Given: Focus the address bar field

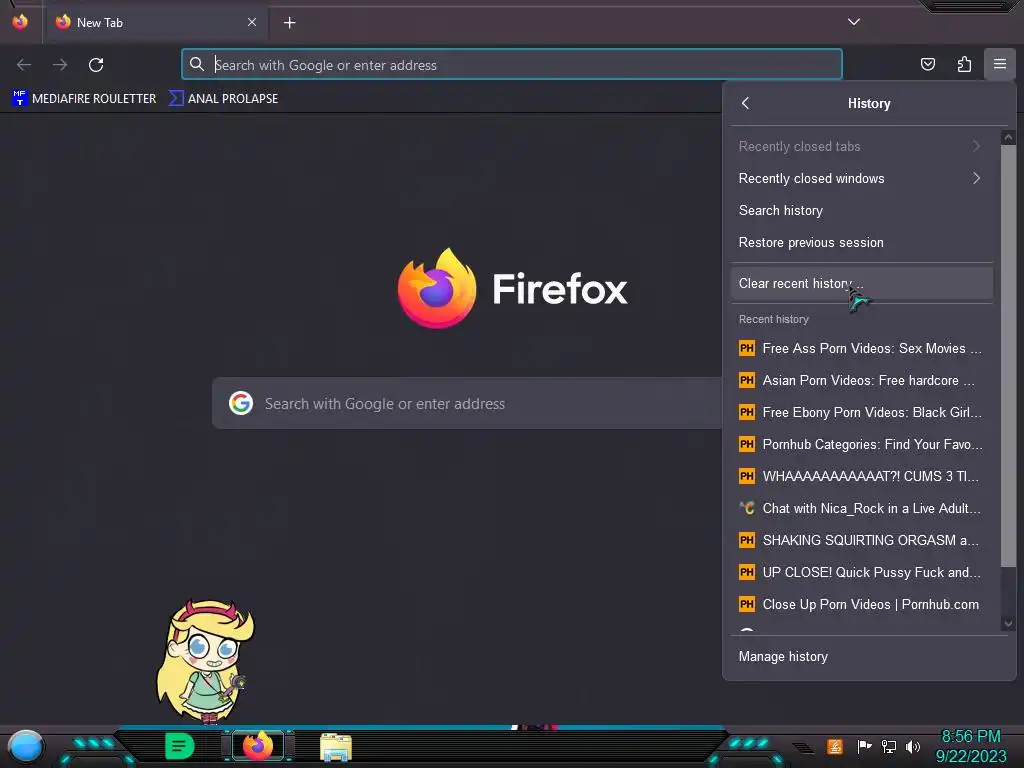Looking at the screenshot, I should tap(512, 65).
